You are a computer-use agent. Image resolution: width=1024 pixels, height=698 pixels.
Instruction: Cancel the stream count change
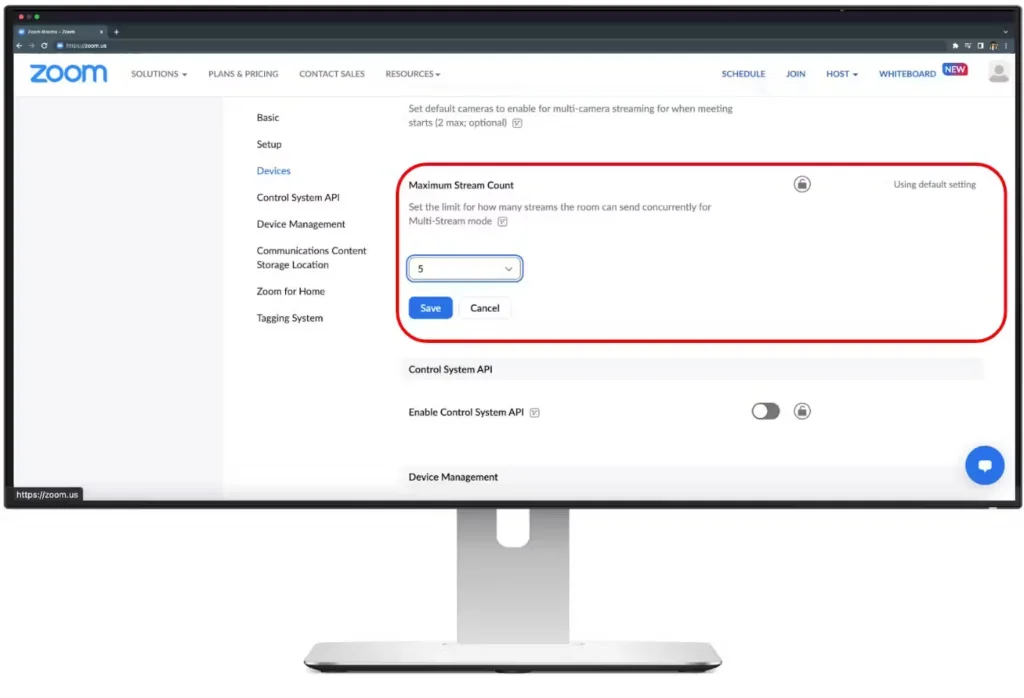pos(485,308)
